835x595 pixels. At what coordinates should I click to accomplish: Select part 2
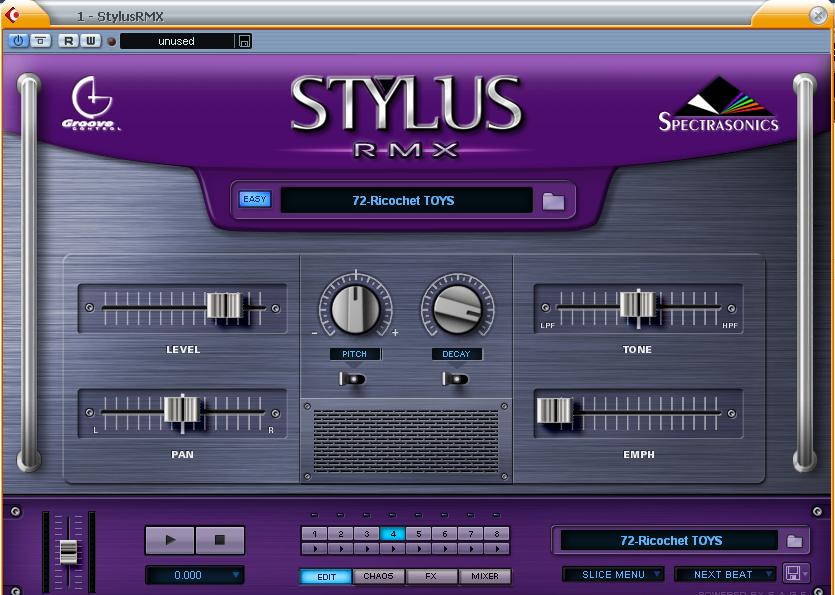click(x=340, y=534)
